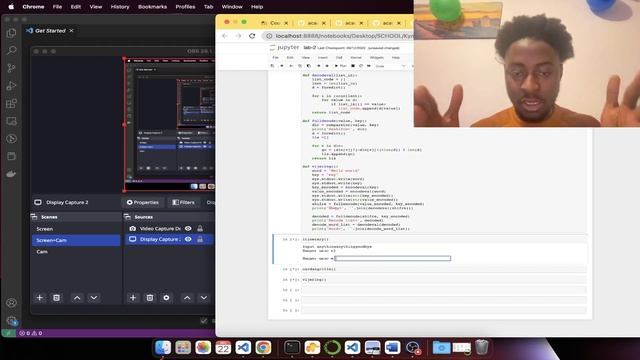Open Jupyter notebook Kernel menu
The image size is (640, 360).
pos(356,58)
